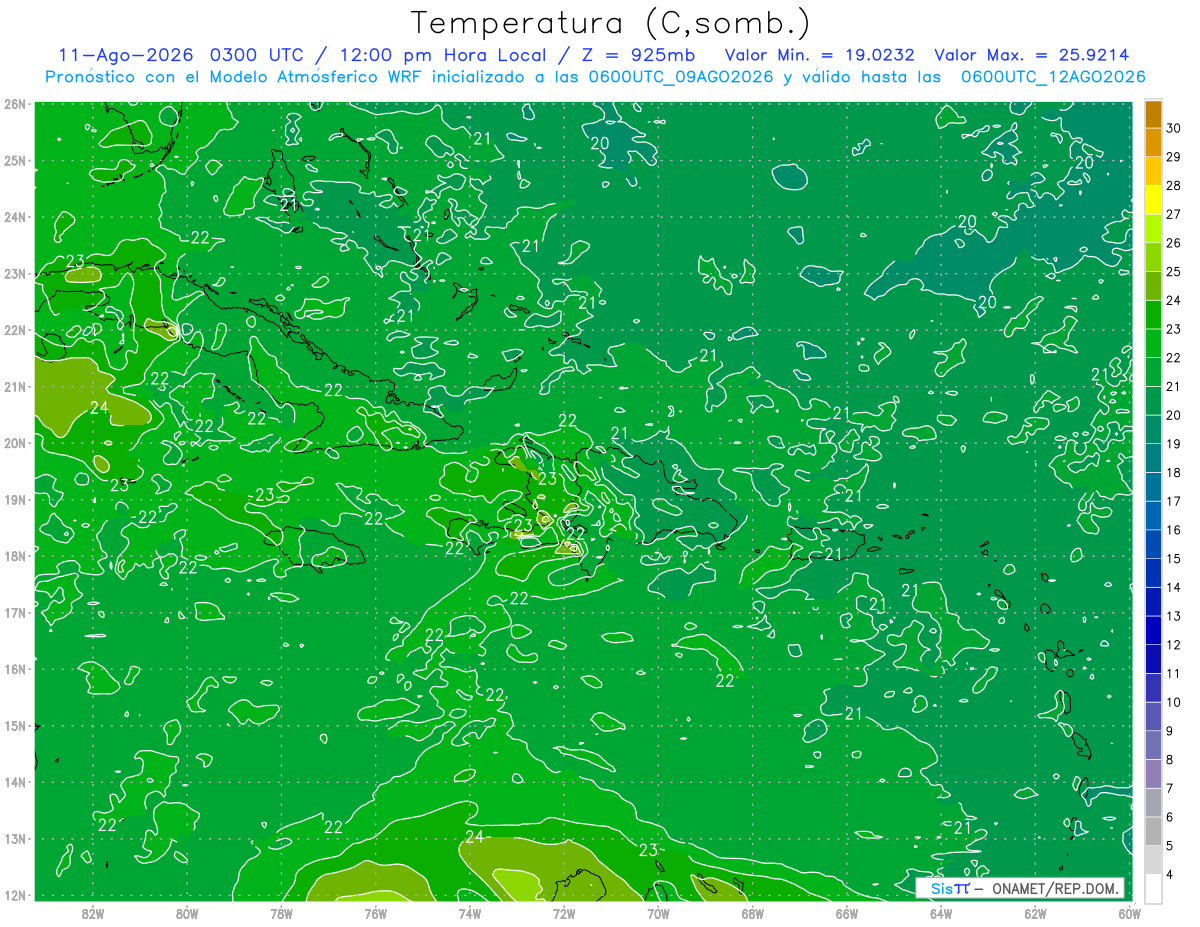Select "Valor Max. = 25.9214" text
This screenshot has width=1200, height=927.
point(1031,55)
